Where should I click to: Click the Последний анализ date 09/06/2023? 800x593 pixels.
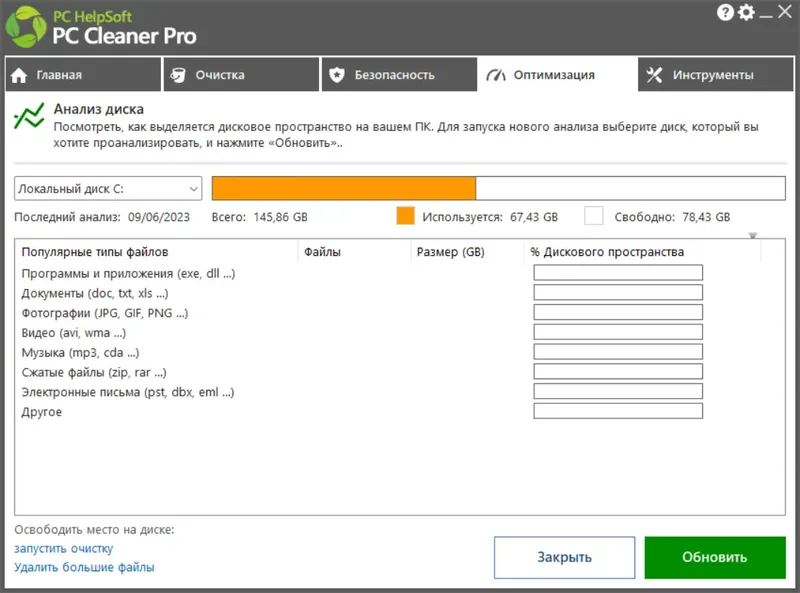coord(159,217)
